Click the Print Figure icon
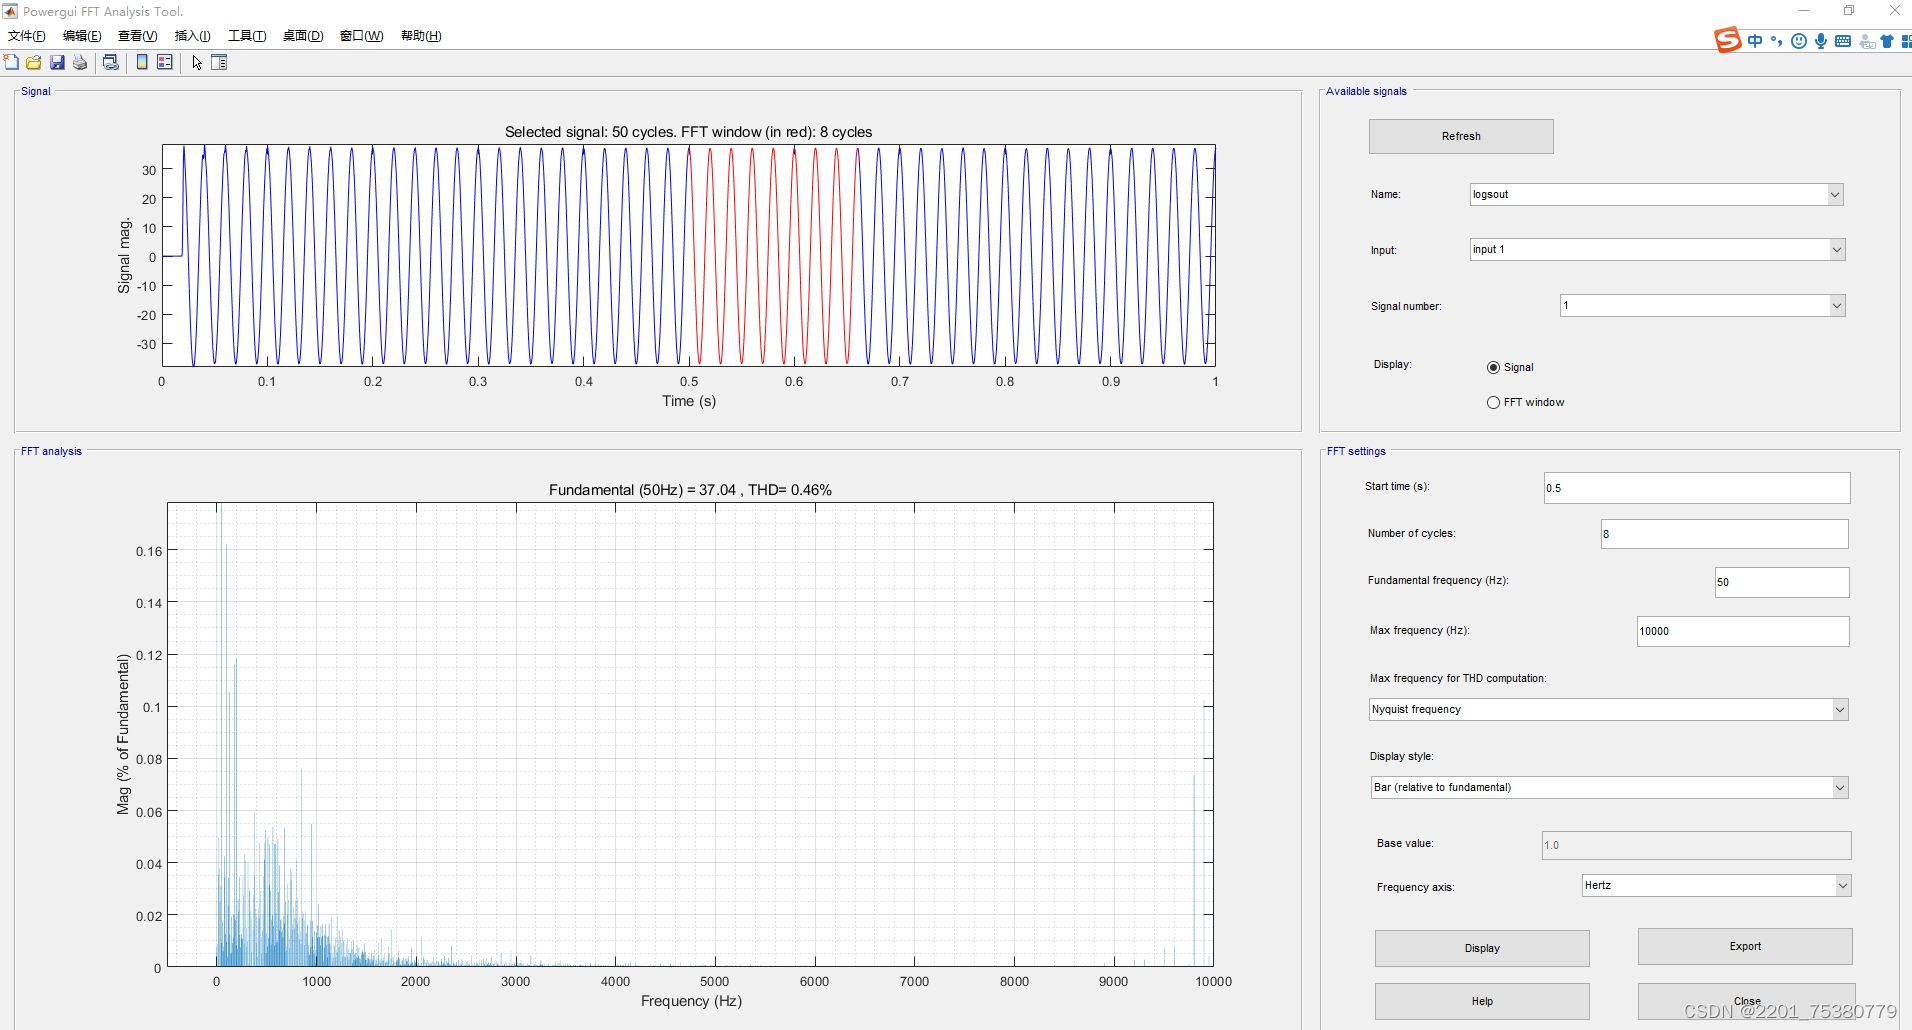 pos(80,62)
